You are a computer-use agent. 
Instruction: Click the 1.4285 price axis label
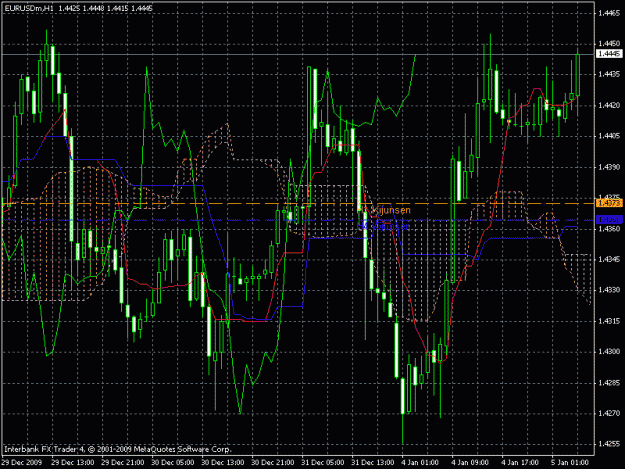pyautogui.click(x=609, y=383)
